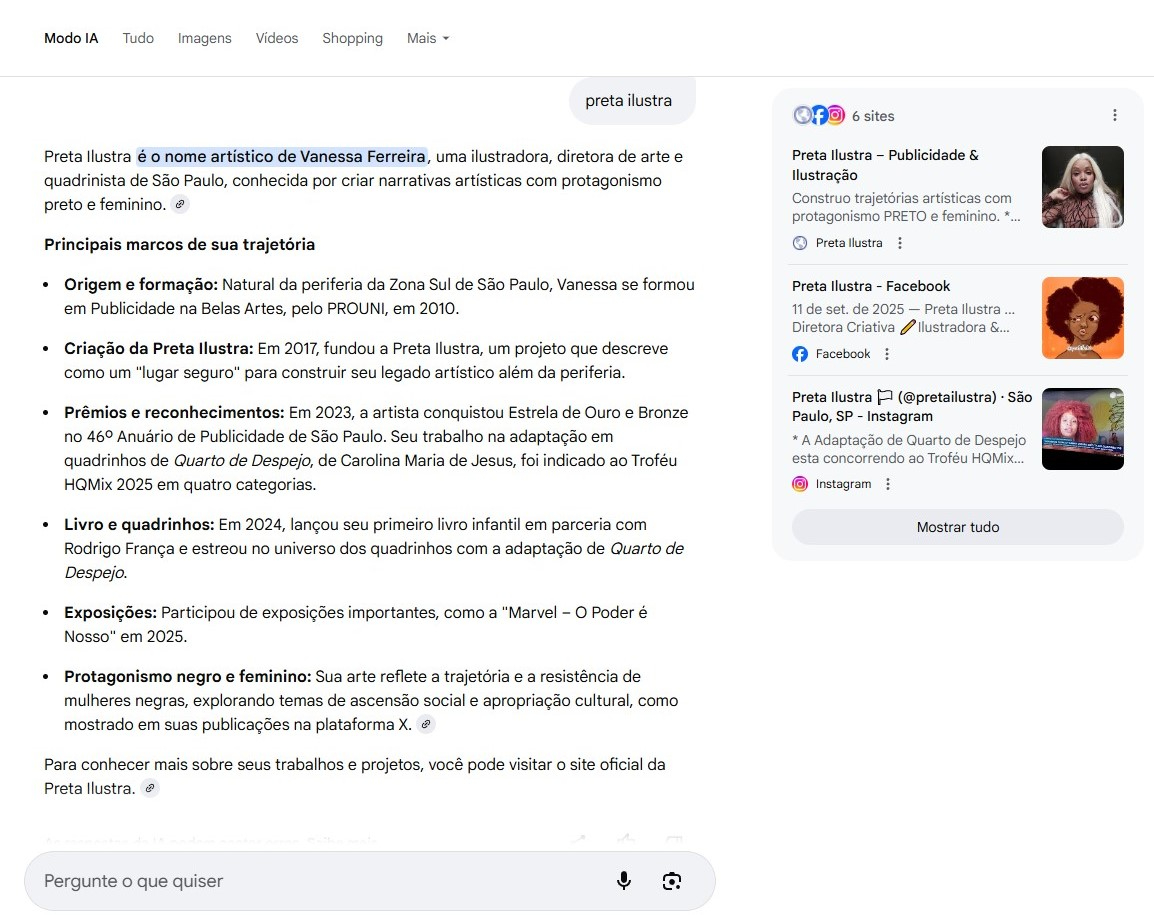The width and height of the screenshot is (1154, 915).
Task: Open options menu for Instagram source
Action: (x=888, y=484)
